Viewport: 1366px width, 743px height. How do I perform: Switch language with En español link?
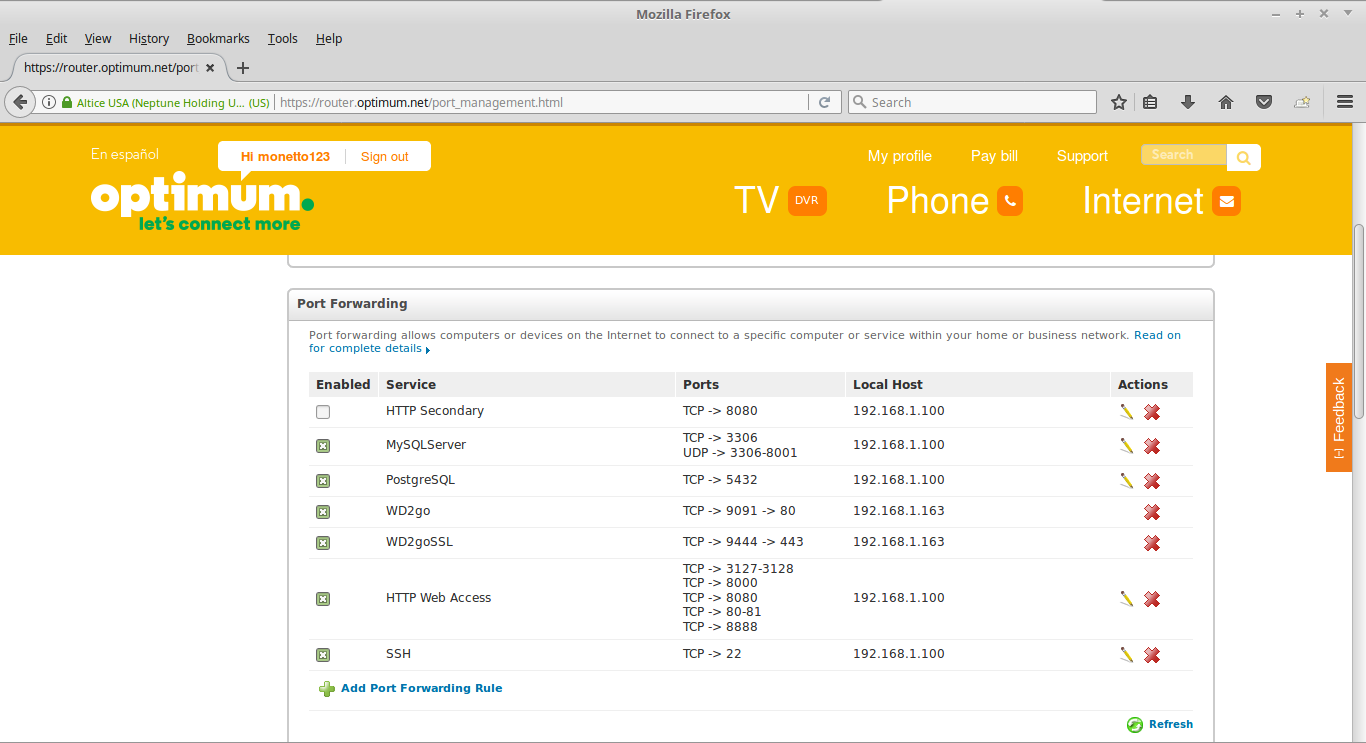pyautogui.click(x=125, y=154)
